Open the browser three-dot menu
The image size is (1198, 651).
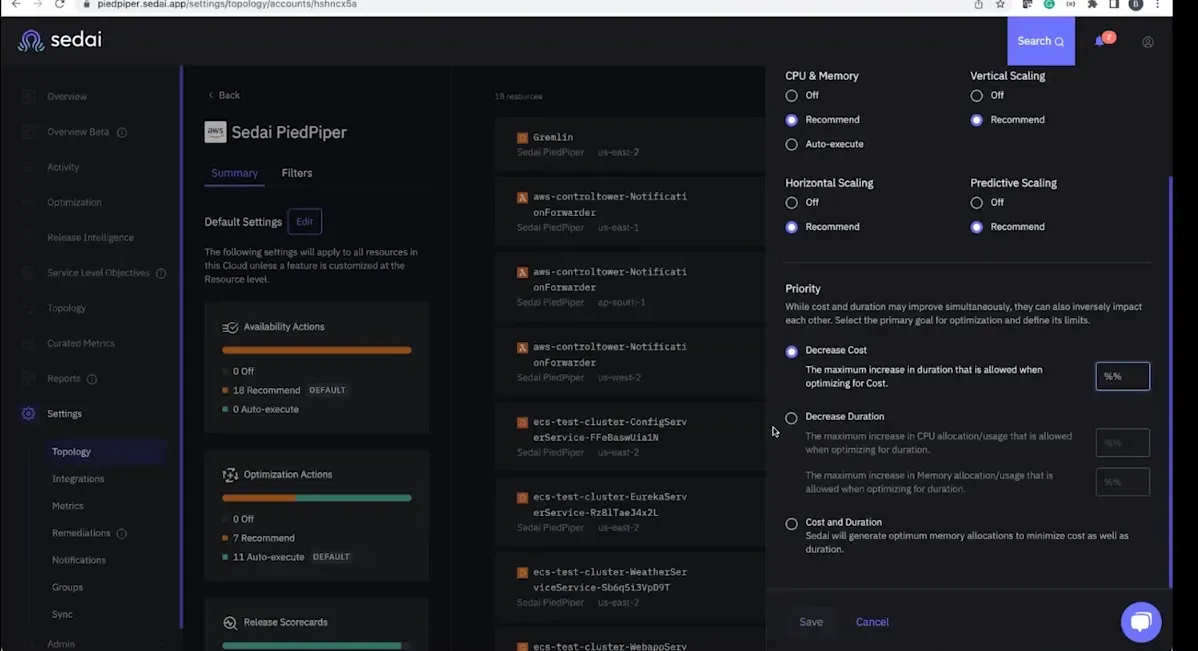click(1158, 5)
